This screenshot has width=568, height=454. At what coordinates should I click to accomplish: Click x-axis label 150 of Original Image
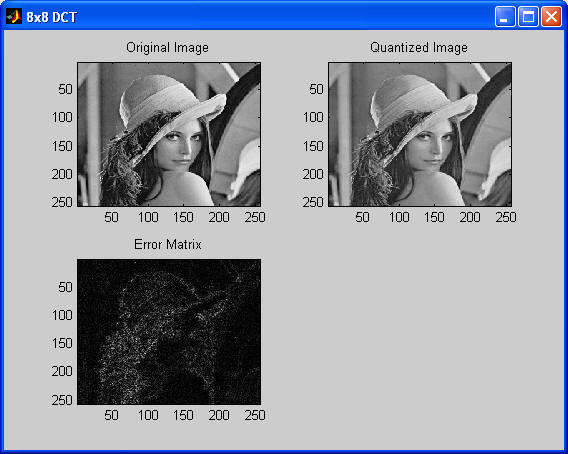click(x=183, y=217)
